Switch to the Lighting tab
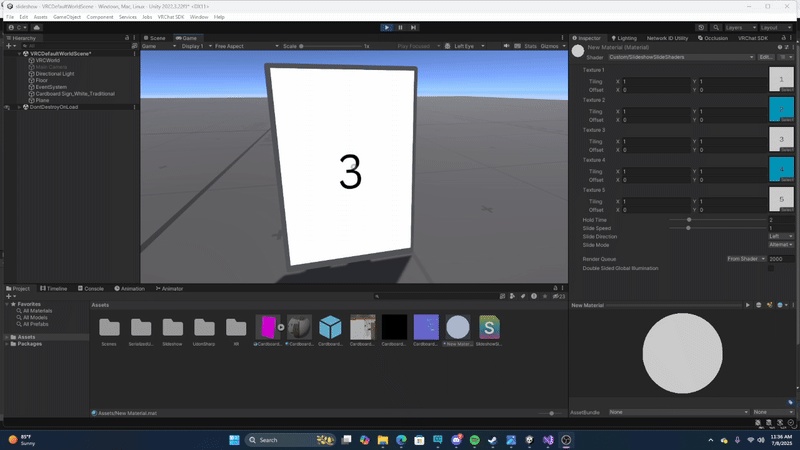The image size is (800, 450). tap(624, 38)
